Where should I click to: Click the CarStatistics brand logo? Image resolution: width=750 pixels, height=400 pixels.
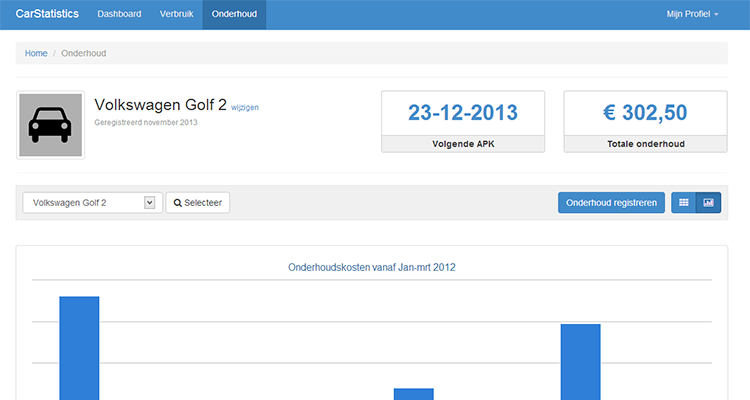(x=47, y=15)
